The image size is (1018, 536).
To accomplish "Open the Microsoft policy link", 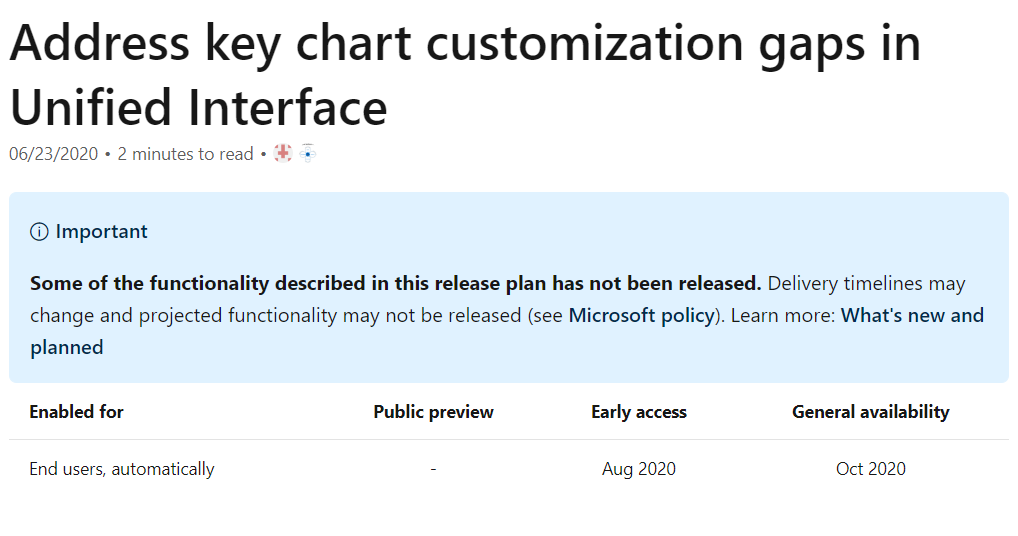I will 641,315.
